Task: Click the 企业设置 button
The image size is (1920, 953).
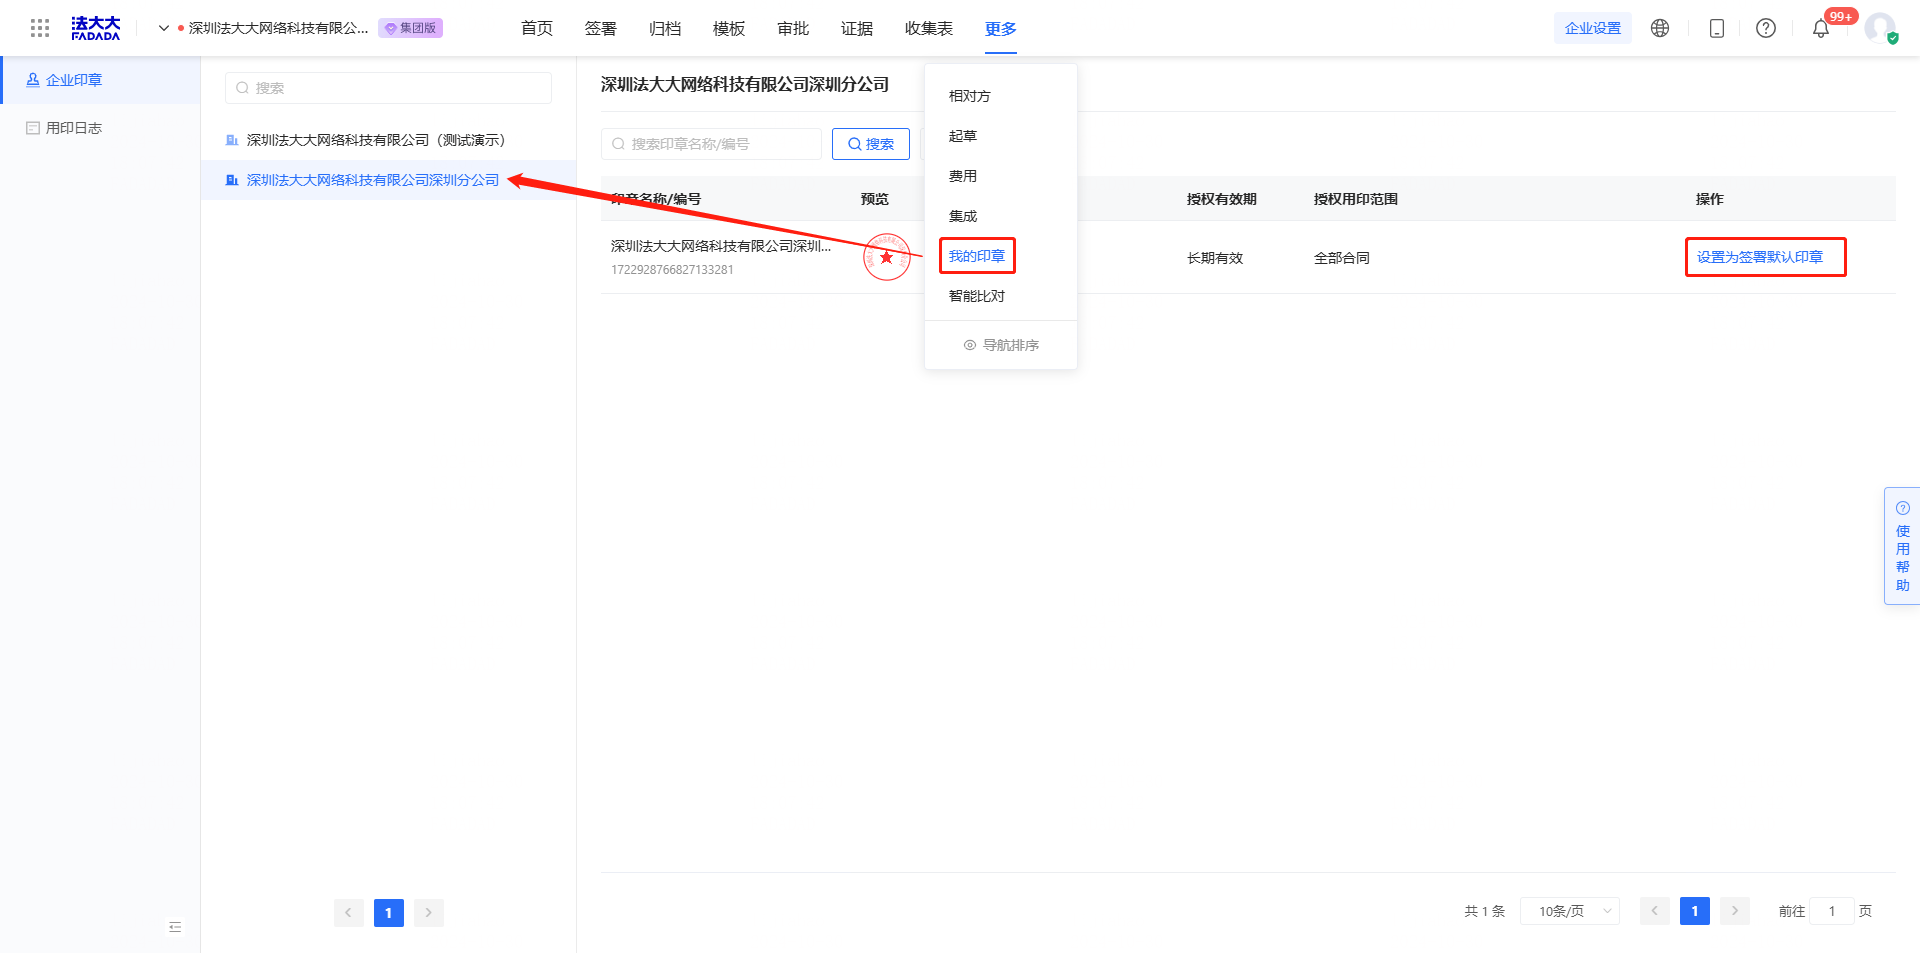Action: [1593, 28]
